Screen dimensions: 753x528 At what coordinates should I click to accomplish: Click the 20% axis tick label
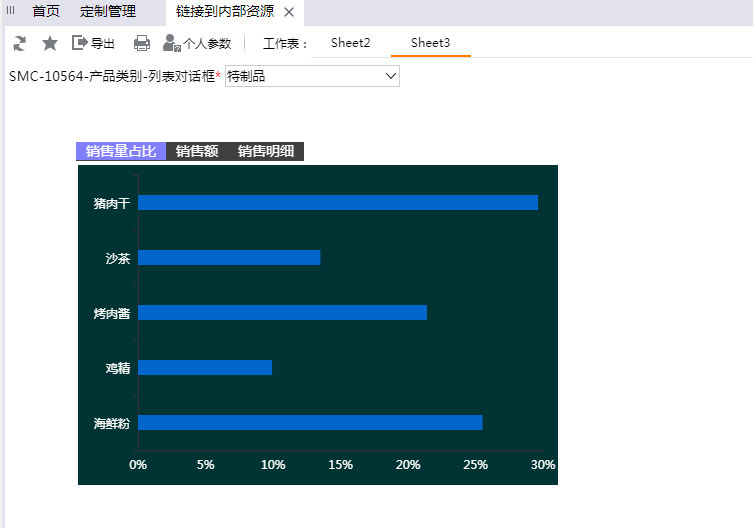[408, 465]
